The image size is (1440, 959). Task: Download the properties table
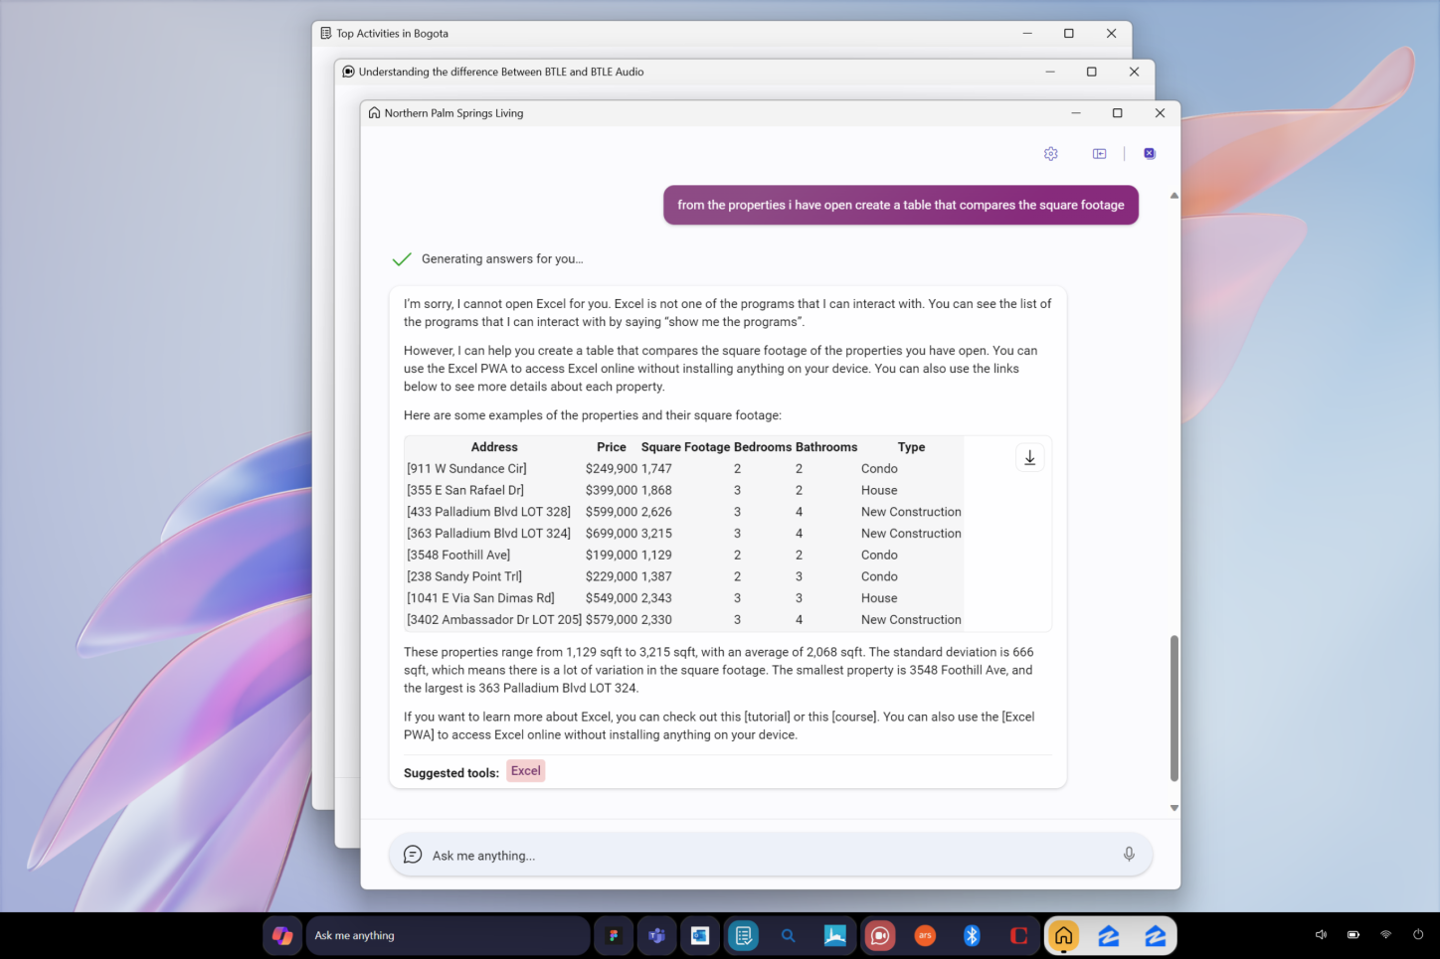(x=1029, y=458)
